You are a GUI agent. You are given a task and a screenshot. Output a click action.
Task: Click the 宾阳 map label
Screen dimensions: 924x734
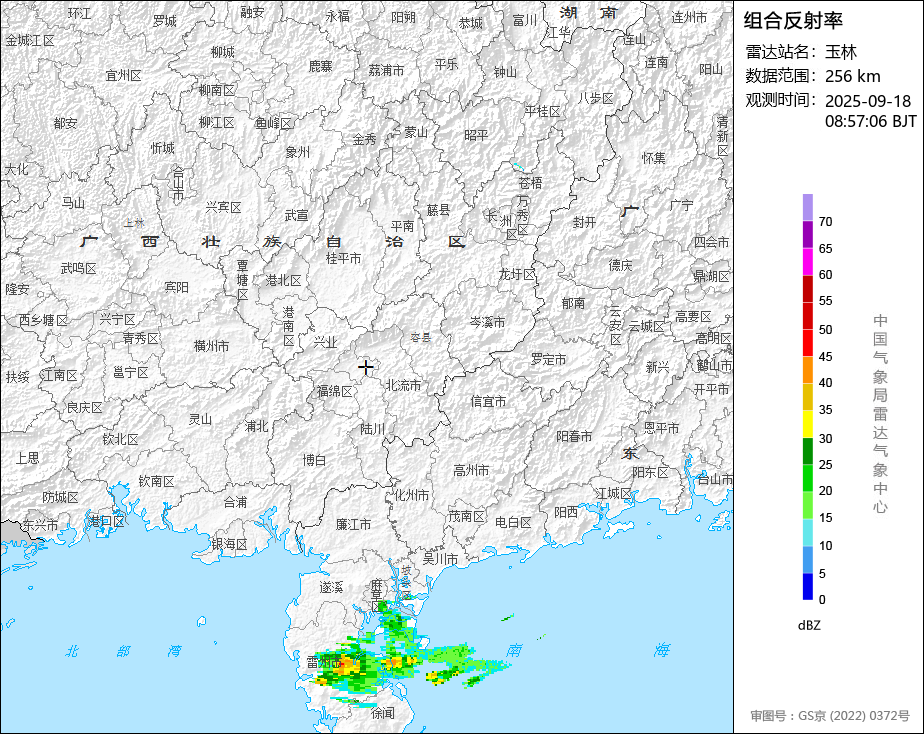pos(177,287)
